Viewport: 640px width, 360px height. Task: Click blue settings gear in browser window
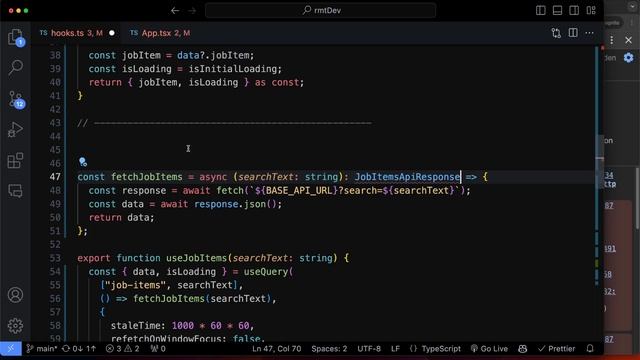click(x=629, y=58)
